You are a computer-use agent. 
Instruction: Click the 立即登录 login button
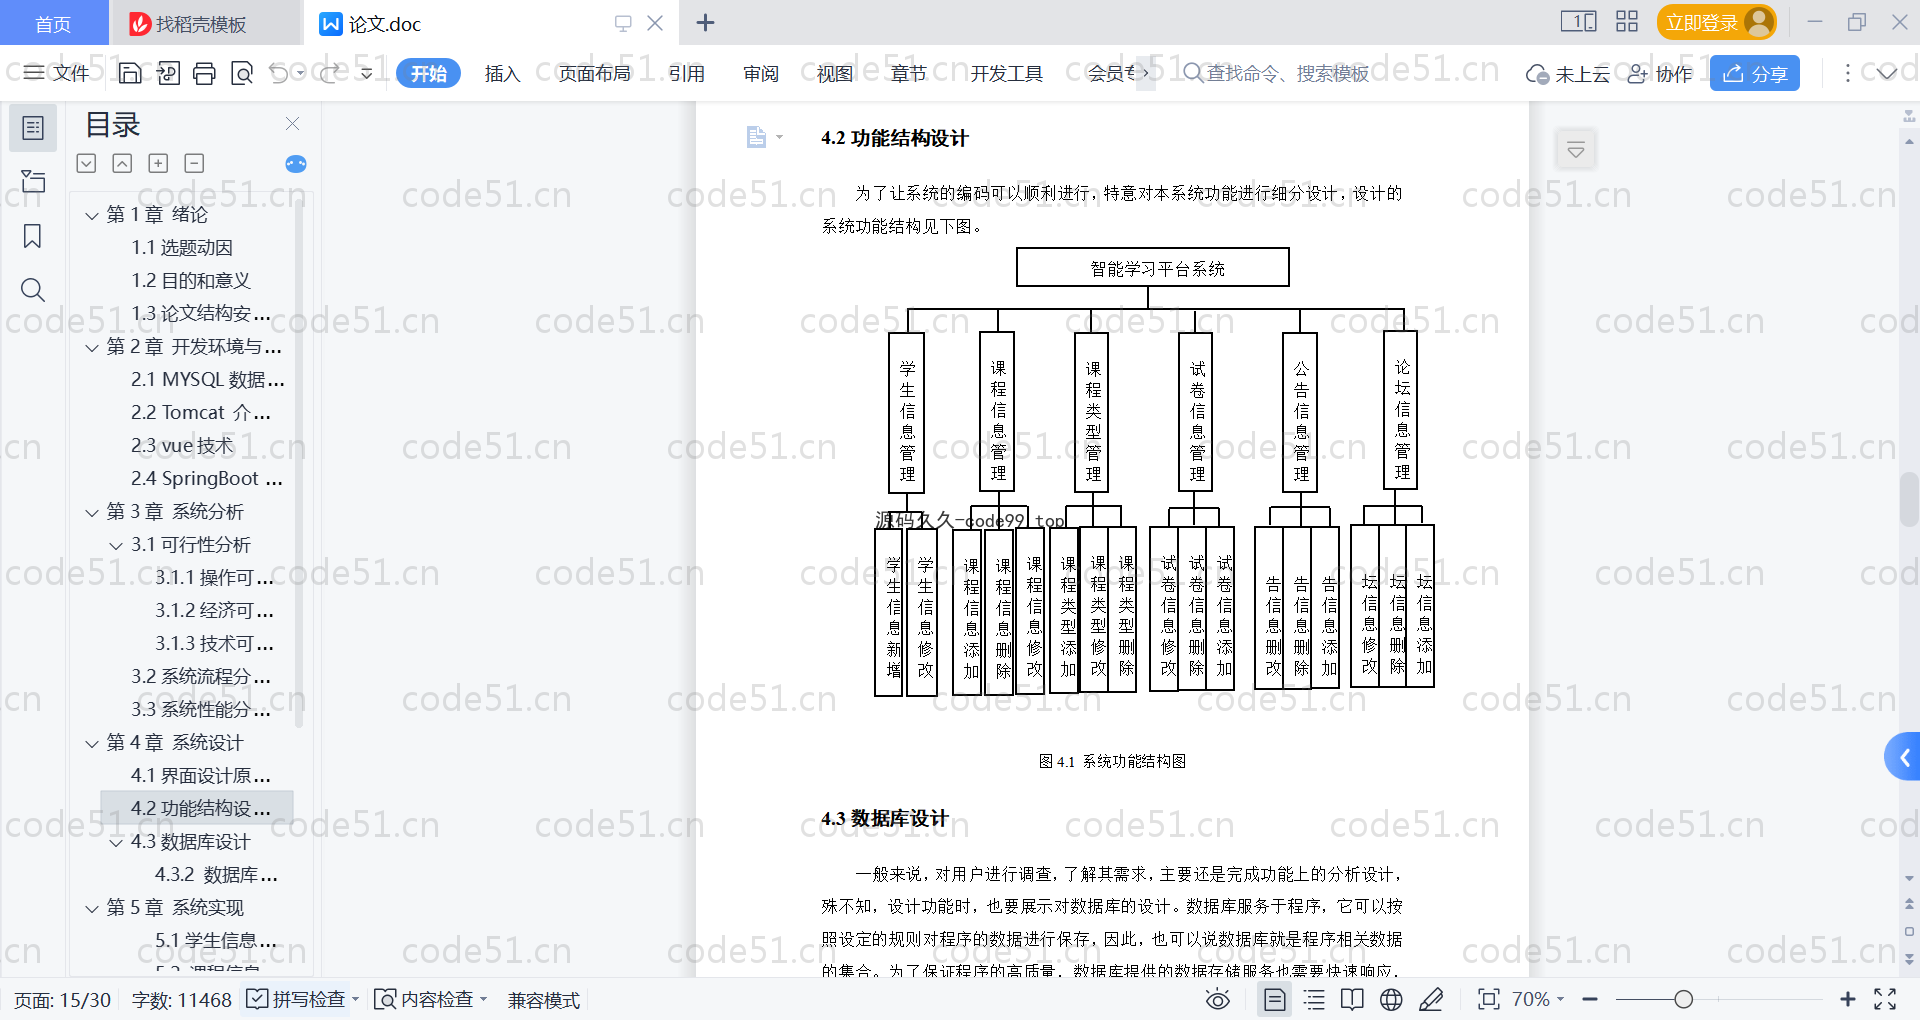tap(1716, 22)
